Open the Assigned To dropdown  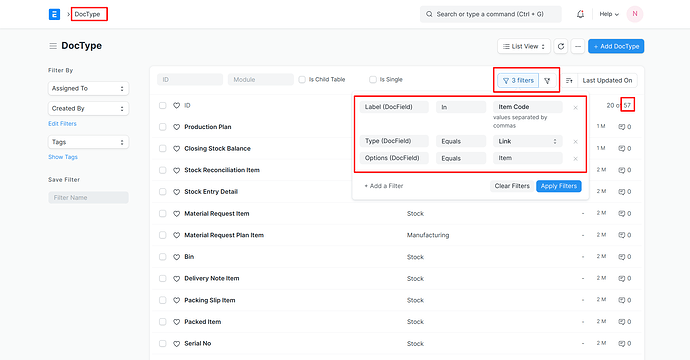pos(88,88)
